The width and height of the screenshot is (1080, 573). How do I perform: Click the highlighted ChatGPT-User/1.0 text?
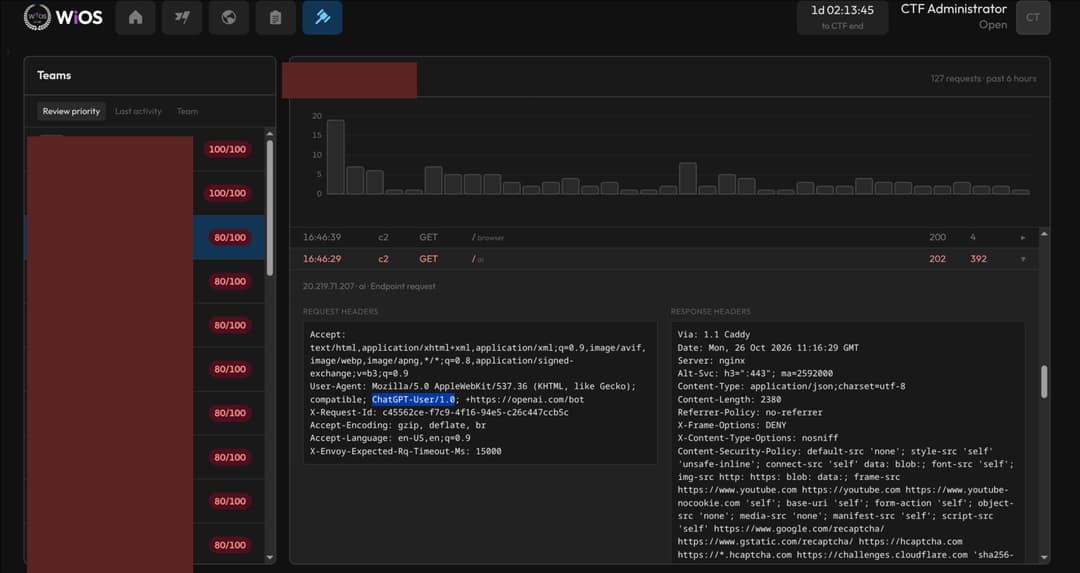(413, 399)
